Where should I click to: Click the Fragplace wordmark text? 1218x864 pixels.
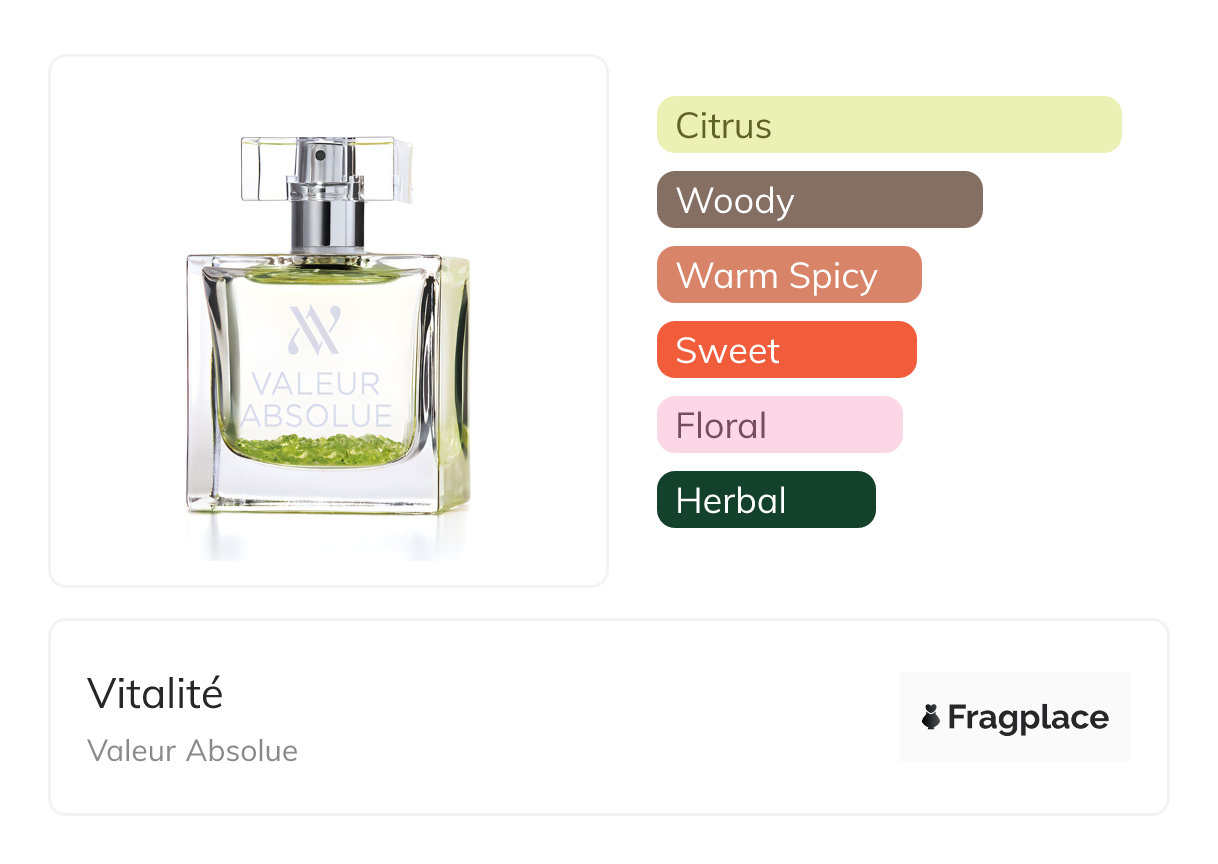click(1028, 718)
